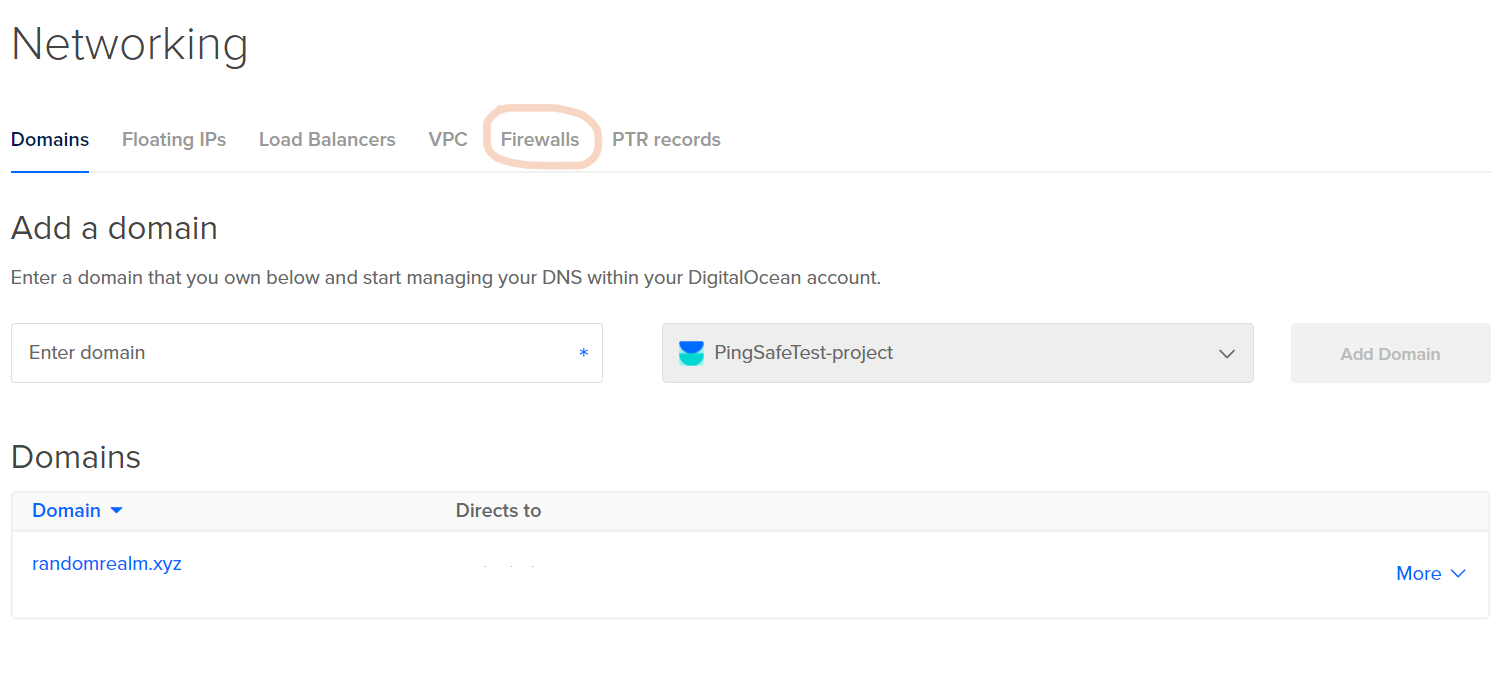Click the chevron beside More
Image resolution: width=1510 pixels, height=677 pixels.
click(1458, 574)
